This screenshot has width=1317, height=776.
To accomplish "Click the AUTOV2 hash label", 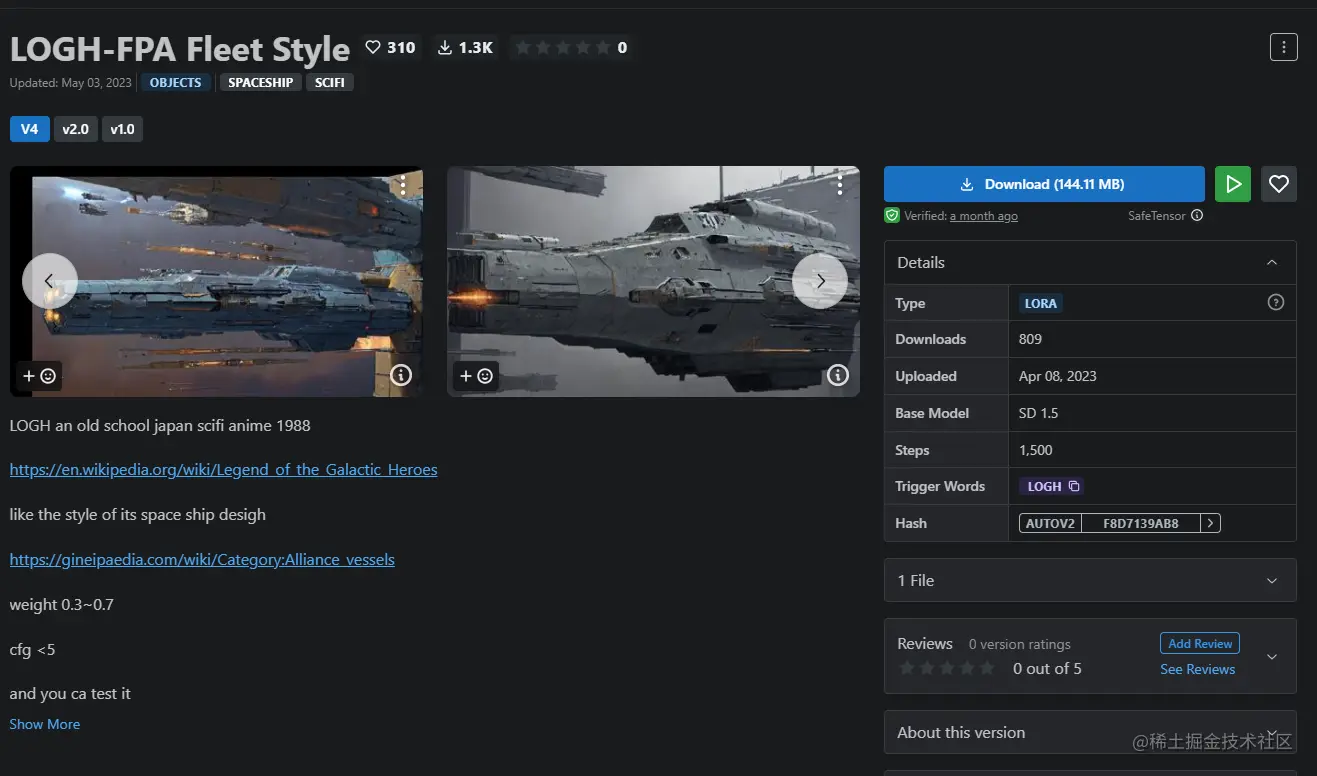I will 1050,523.
